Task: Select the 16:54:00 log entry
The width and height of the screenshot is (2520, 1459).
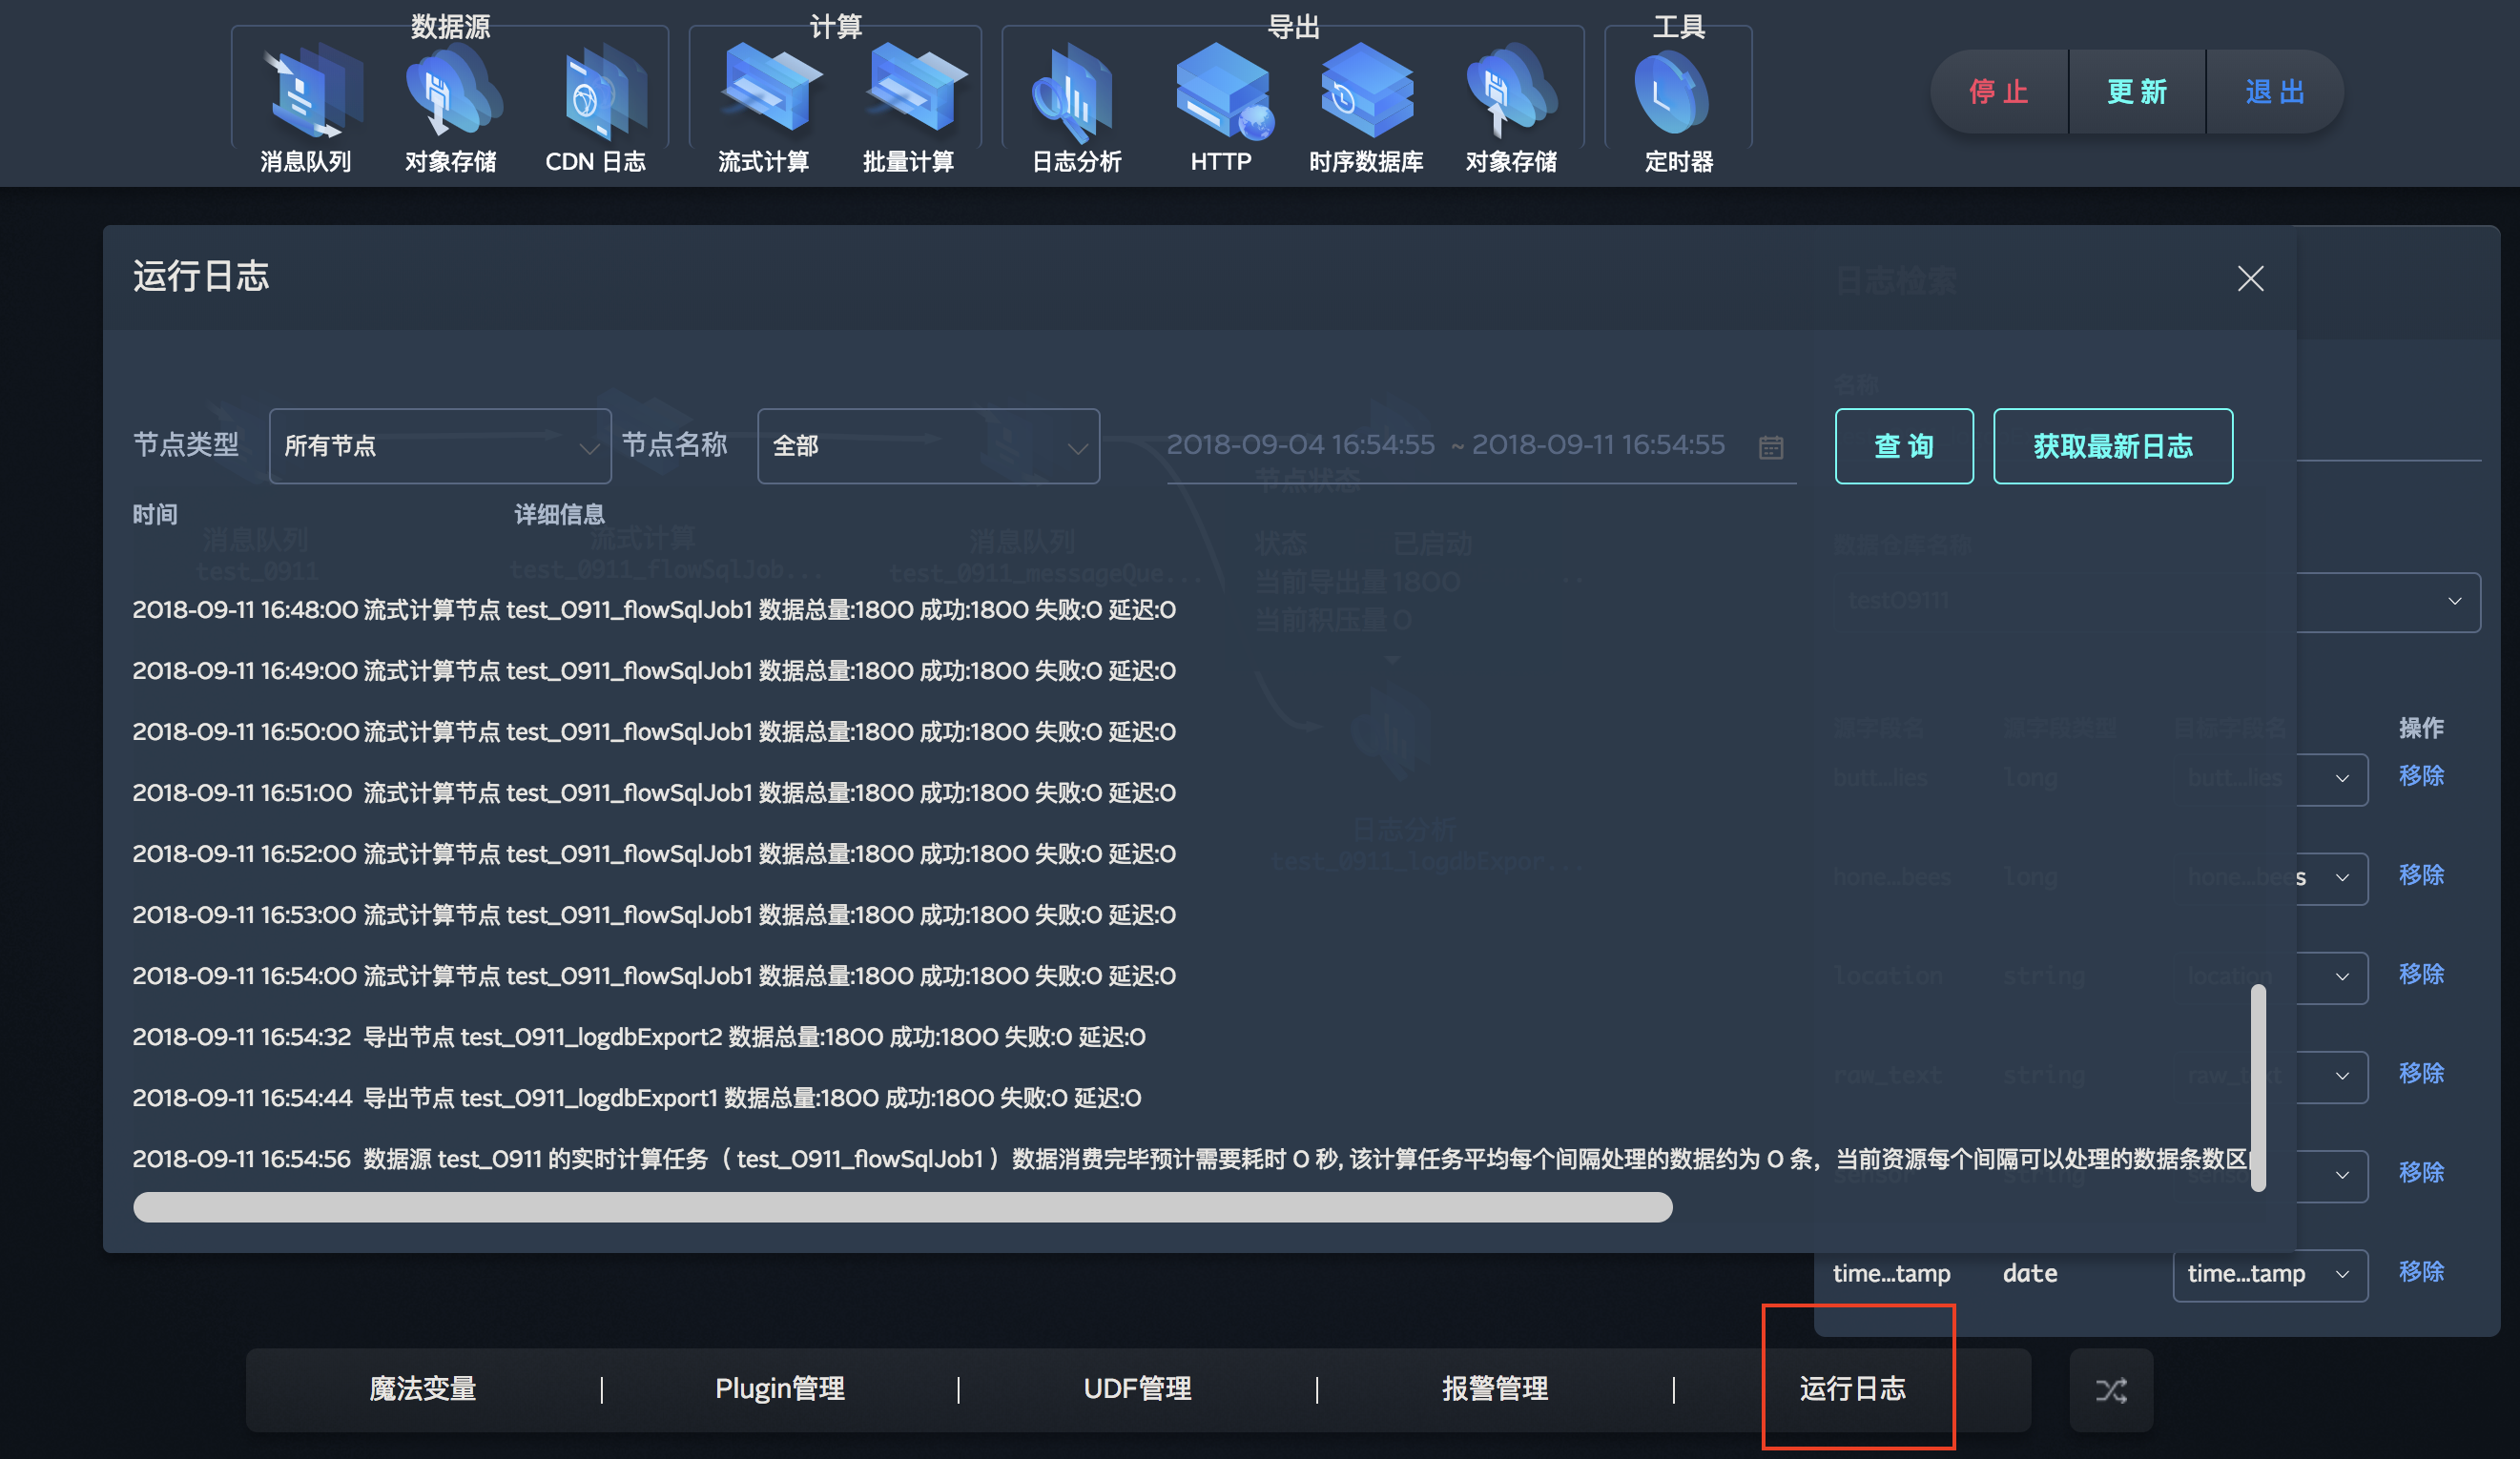Action: pos(654,976)
